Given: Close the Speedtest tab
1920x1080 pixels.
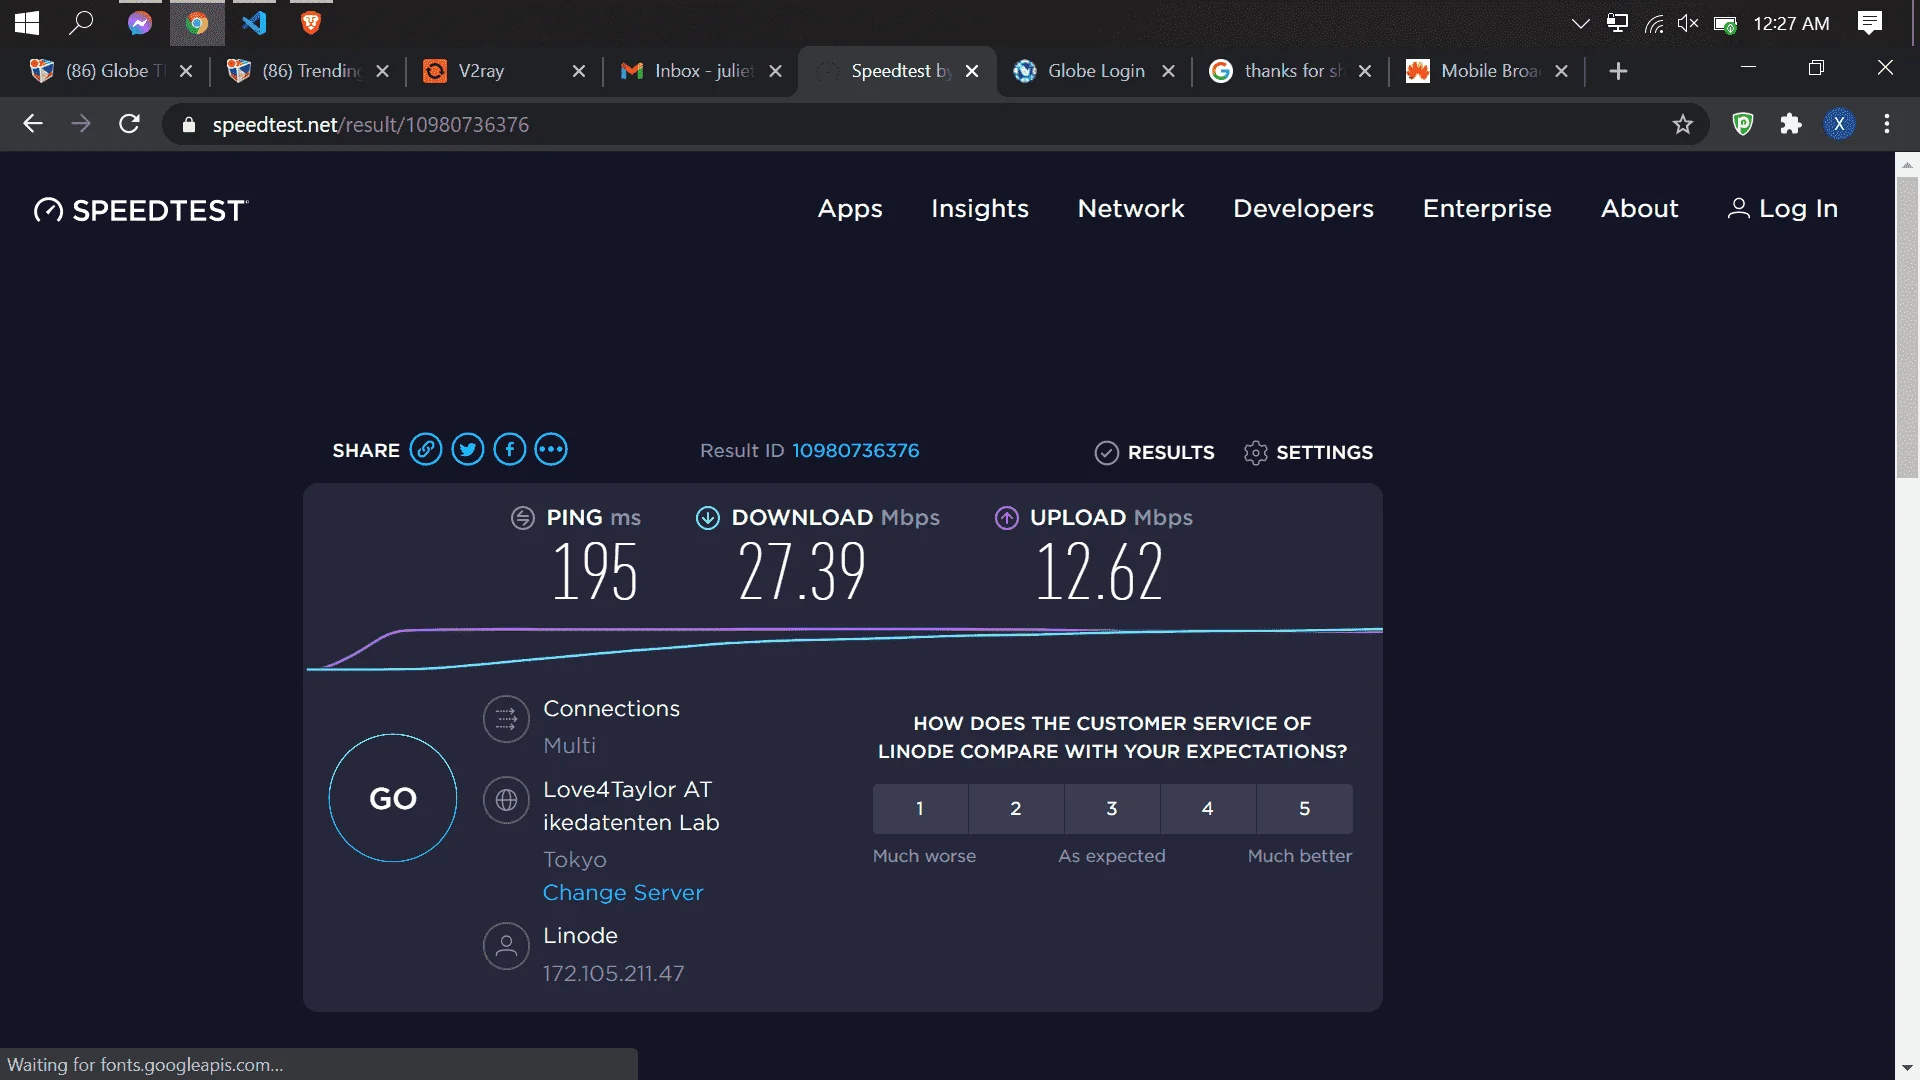Looking at the screenshot, I should point(972,71).
